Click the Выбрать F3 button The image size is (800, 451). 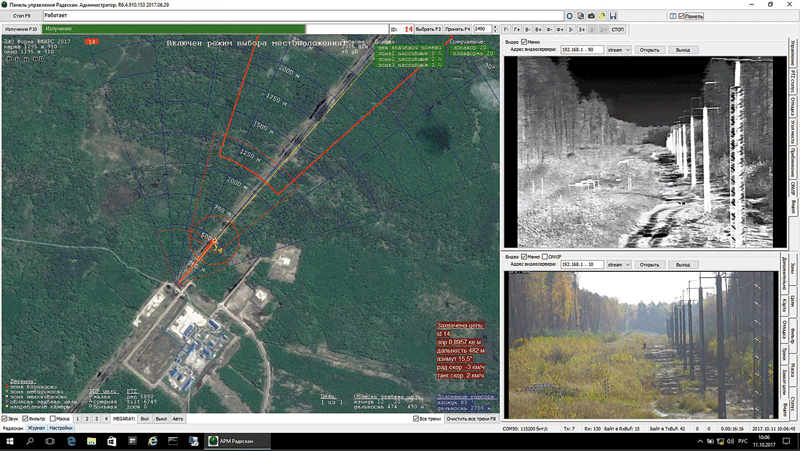(428, 30)
